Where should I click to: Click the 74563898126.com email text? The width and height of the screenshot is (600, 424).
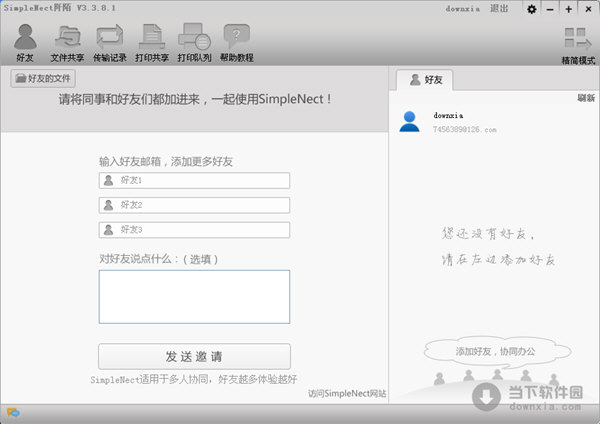coord(465,130)
